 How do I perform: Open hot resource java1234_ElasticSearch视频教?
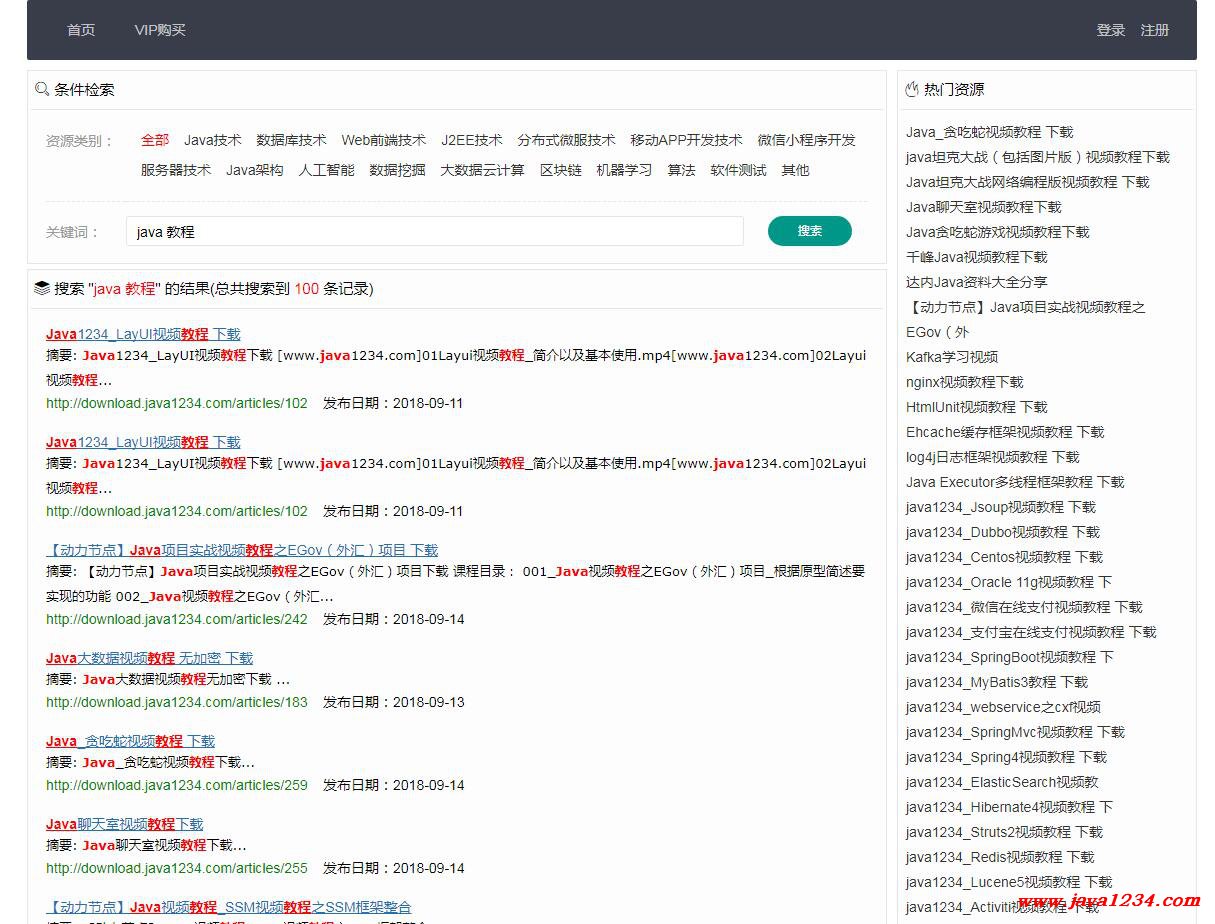(1002, 782)
